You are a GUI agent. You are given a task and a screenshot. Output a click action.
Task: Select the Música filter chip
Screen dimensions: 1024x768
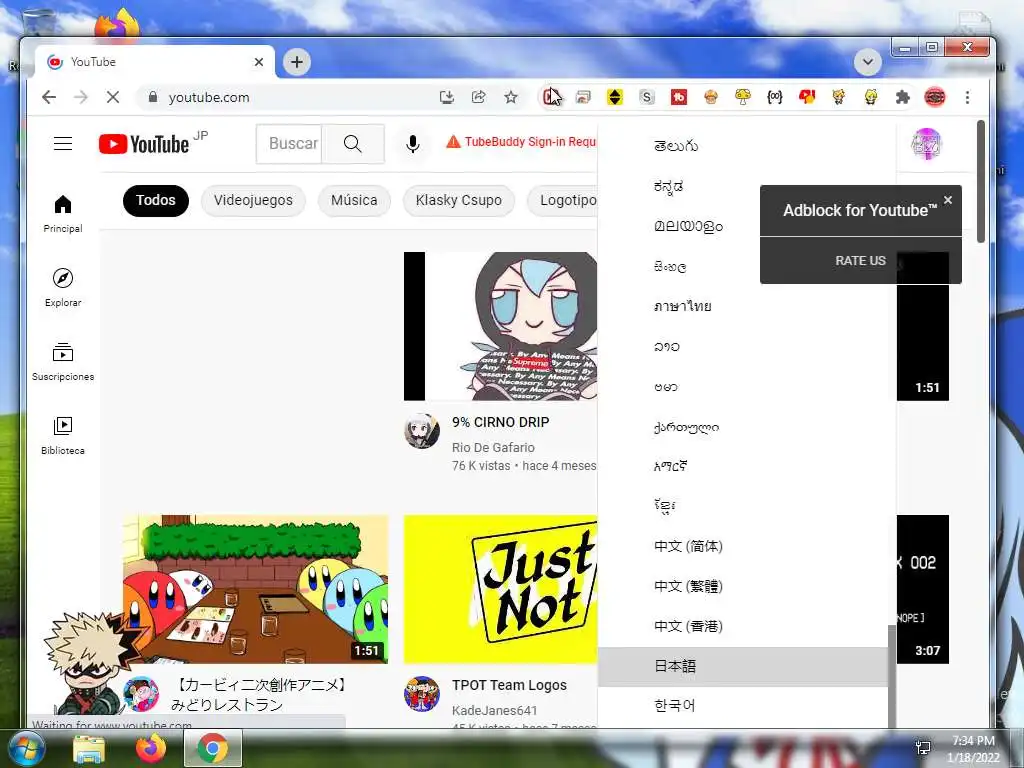point(354,200)
